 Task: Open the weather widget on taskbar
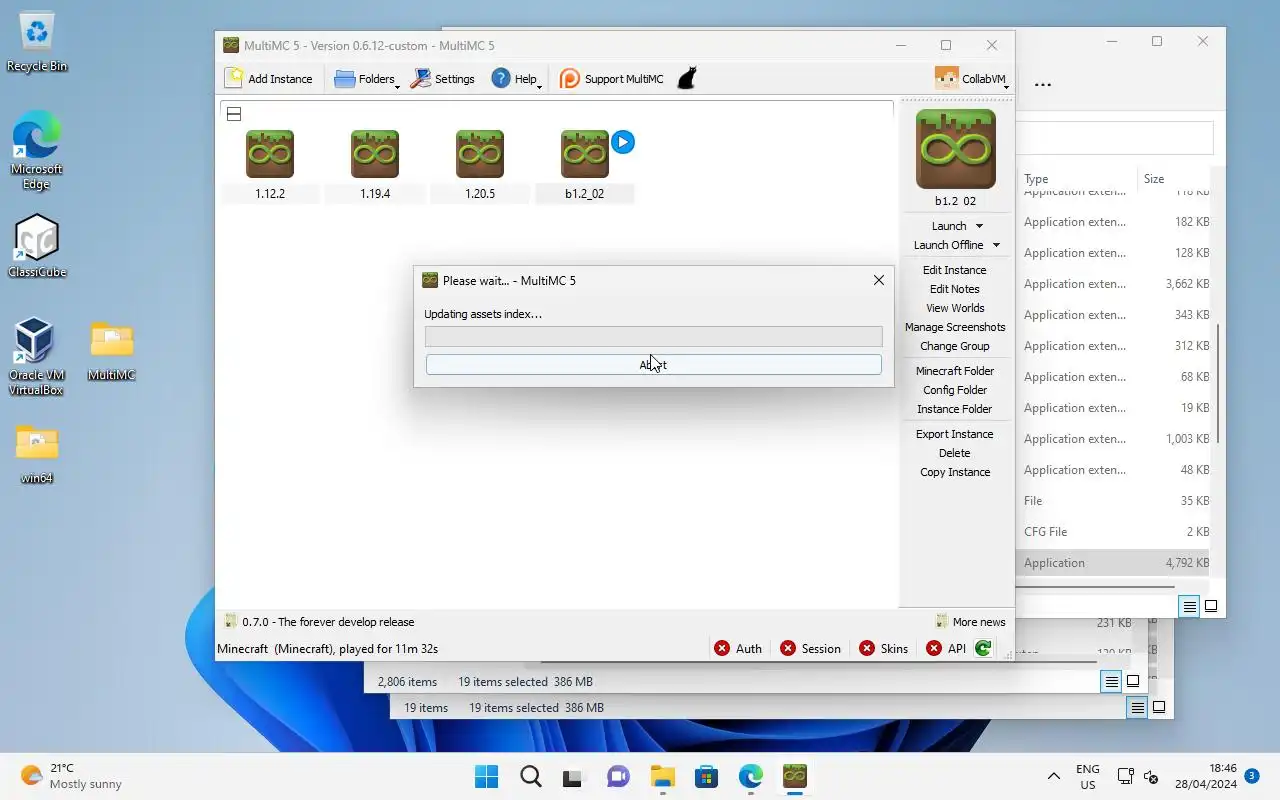point(72,777)
